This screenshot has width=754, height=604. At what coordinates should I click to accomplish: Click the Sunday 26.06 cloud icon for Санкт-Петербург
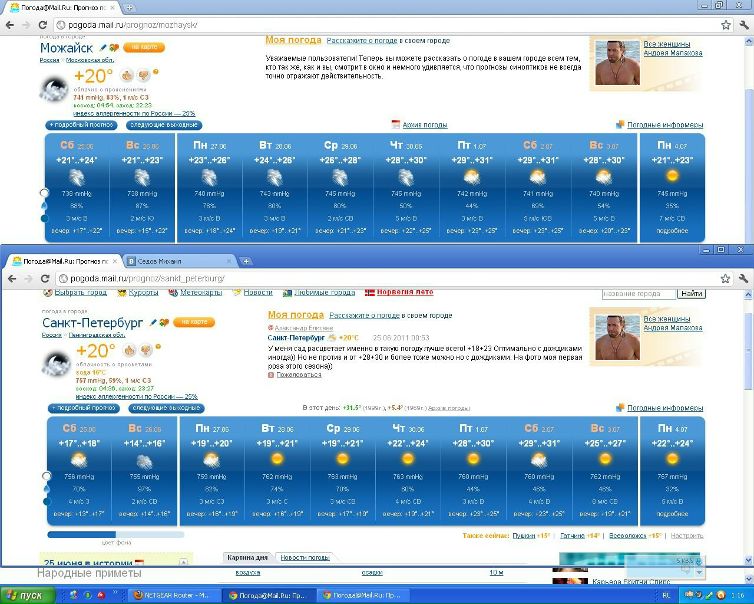pos(143,460)
